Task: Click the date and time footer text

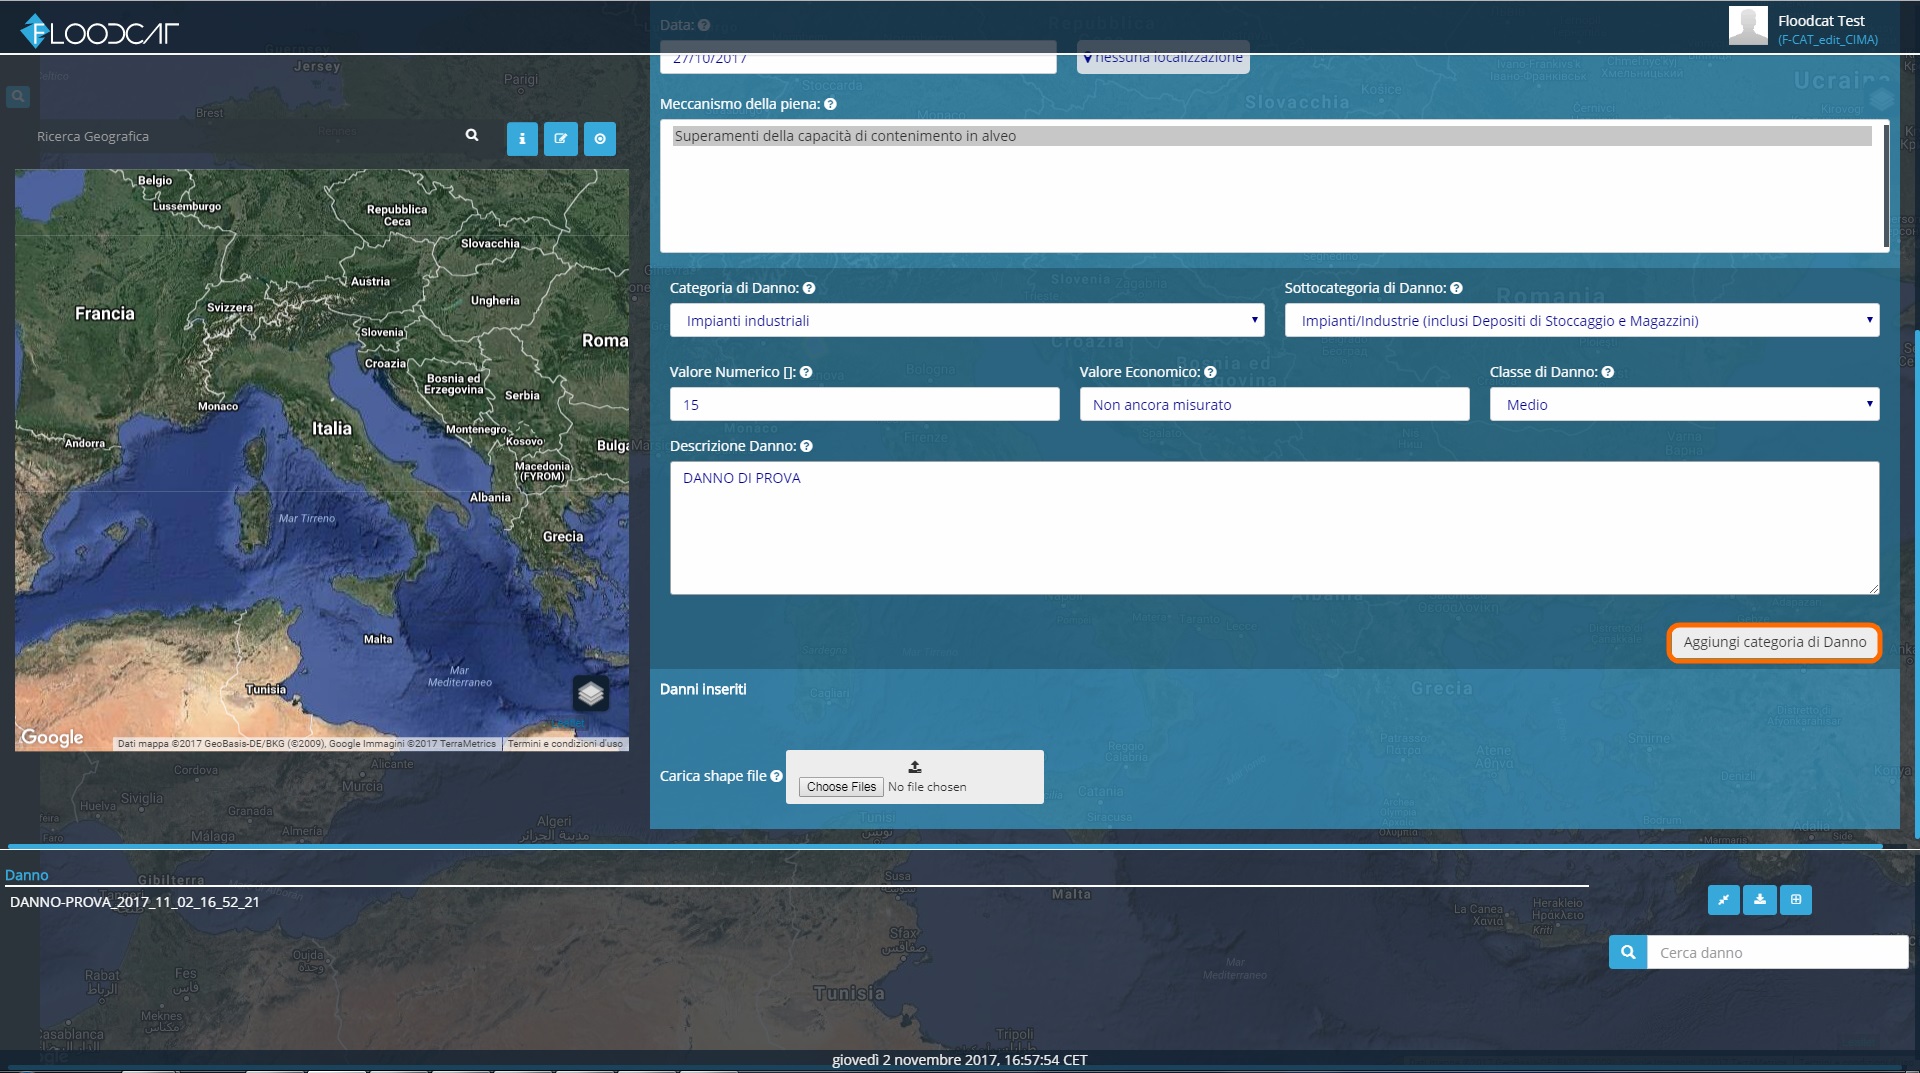Action: (x=959, y=1060)
